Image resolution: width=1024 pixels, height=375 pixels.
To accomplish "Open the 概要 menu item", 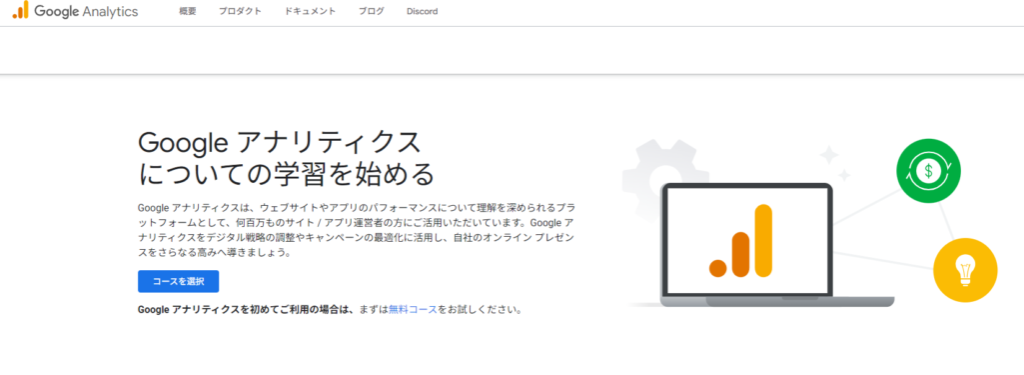I will 187,11.
